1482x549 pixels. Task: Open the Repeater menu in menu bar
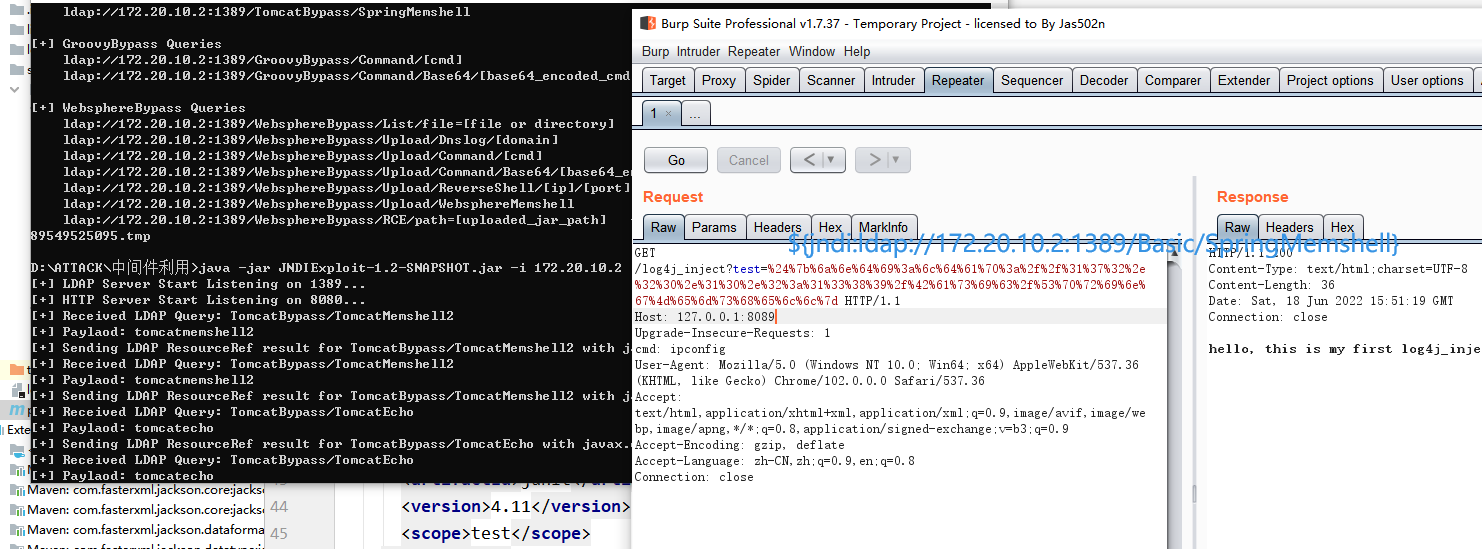[x=754, y=51]
